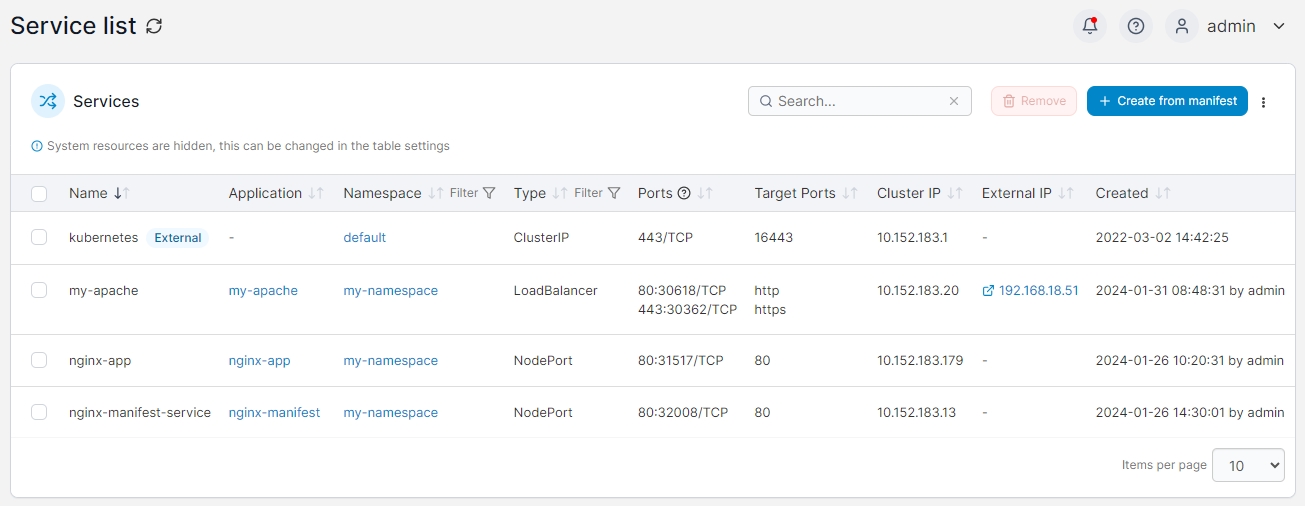Open the three-dot table settings menu
Screen dimensions: 1305x506
coord(1263,102)
